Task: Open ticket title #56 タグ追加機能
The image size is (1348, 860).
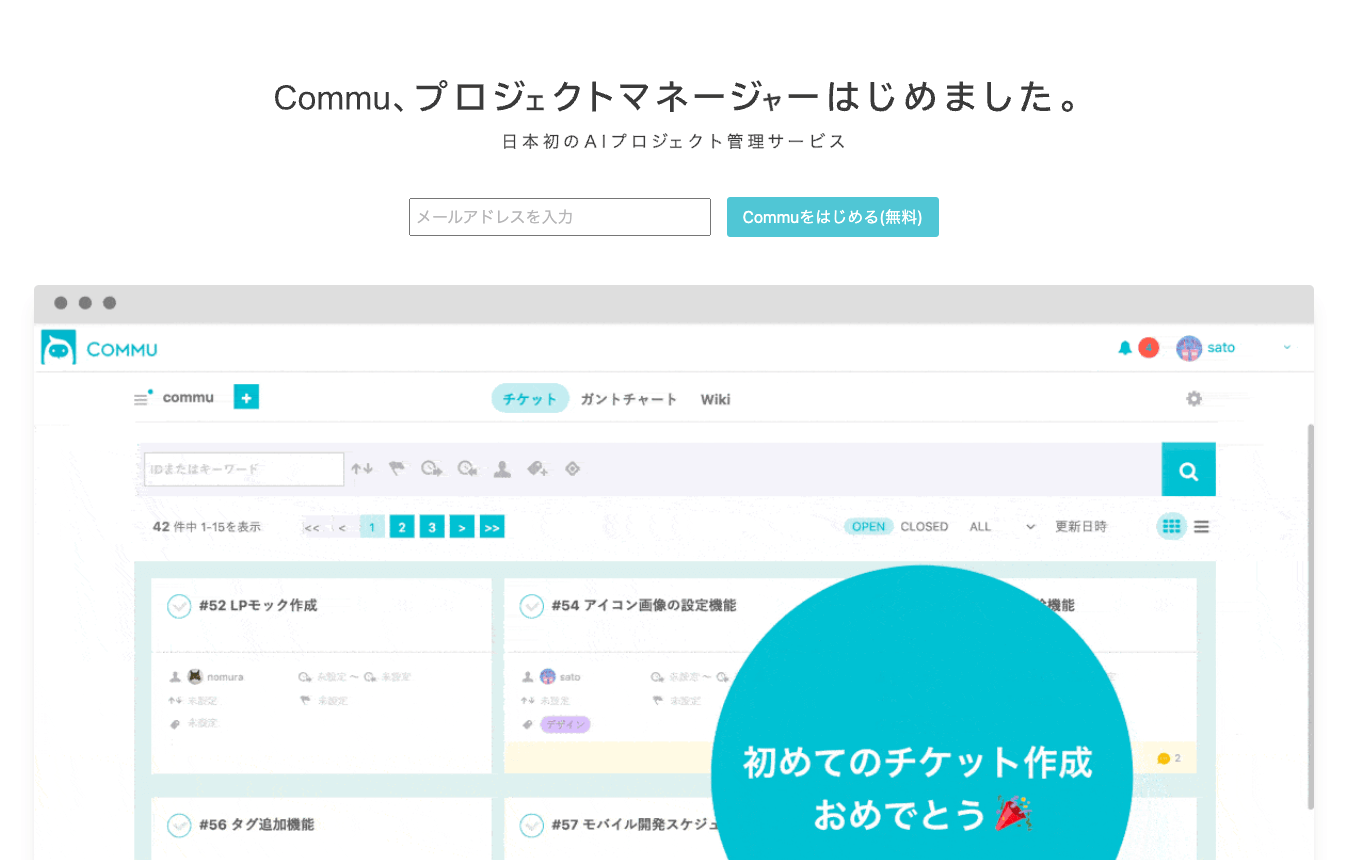Action: (x=257, y=824)
